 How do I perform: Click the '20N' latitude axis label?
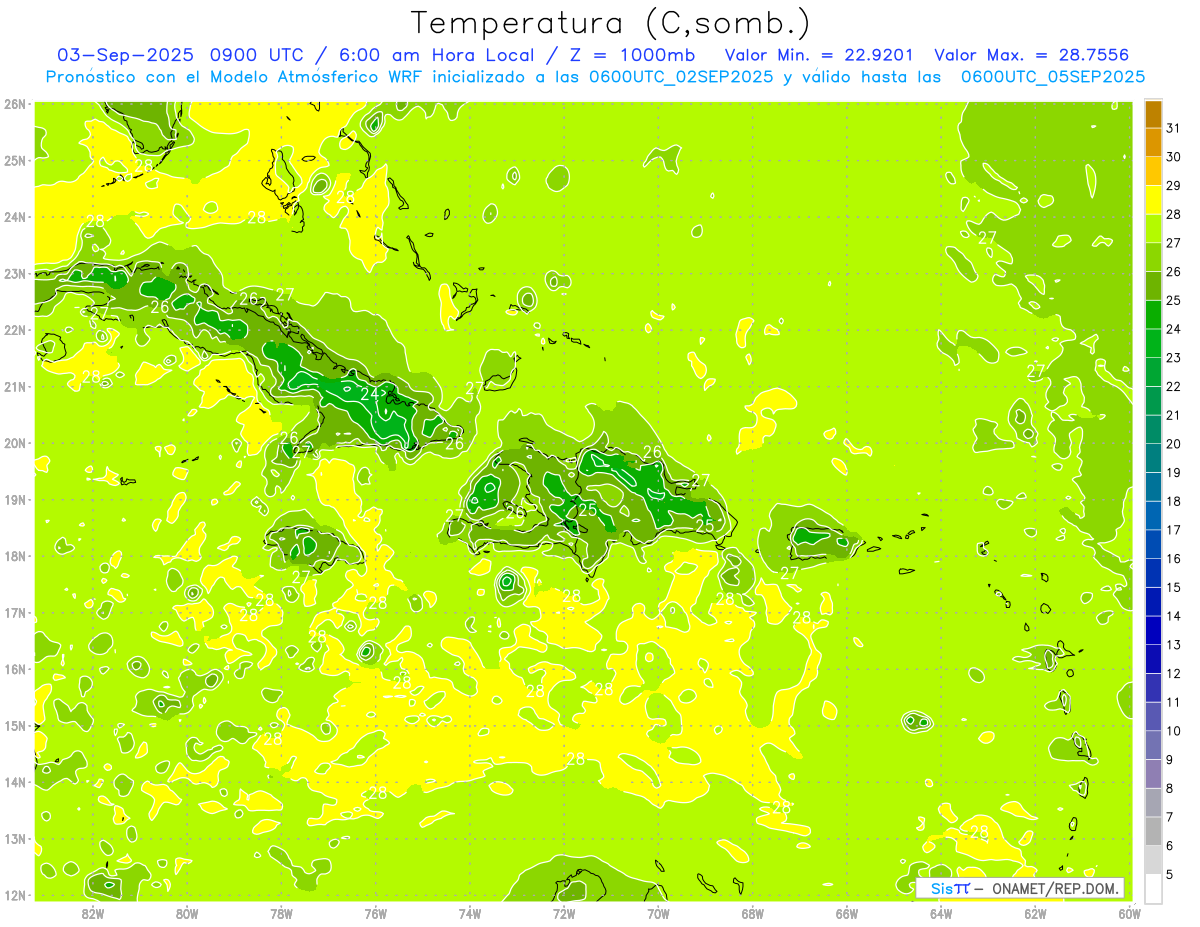15,443
